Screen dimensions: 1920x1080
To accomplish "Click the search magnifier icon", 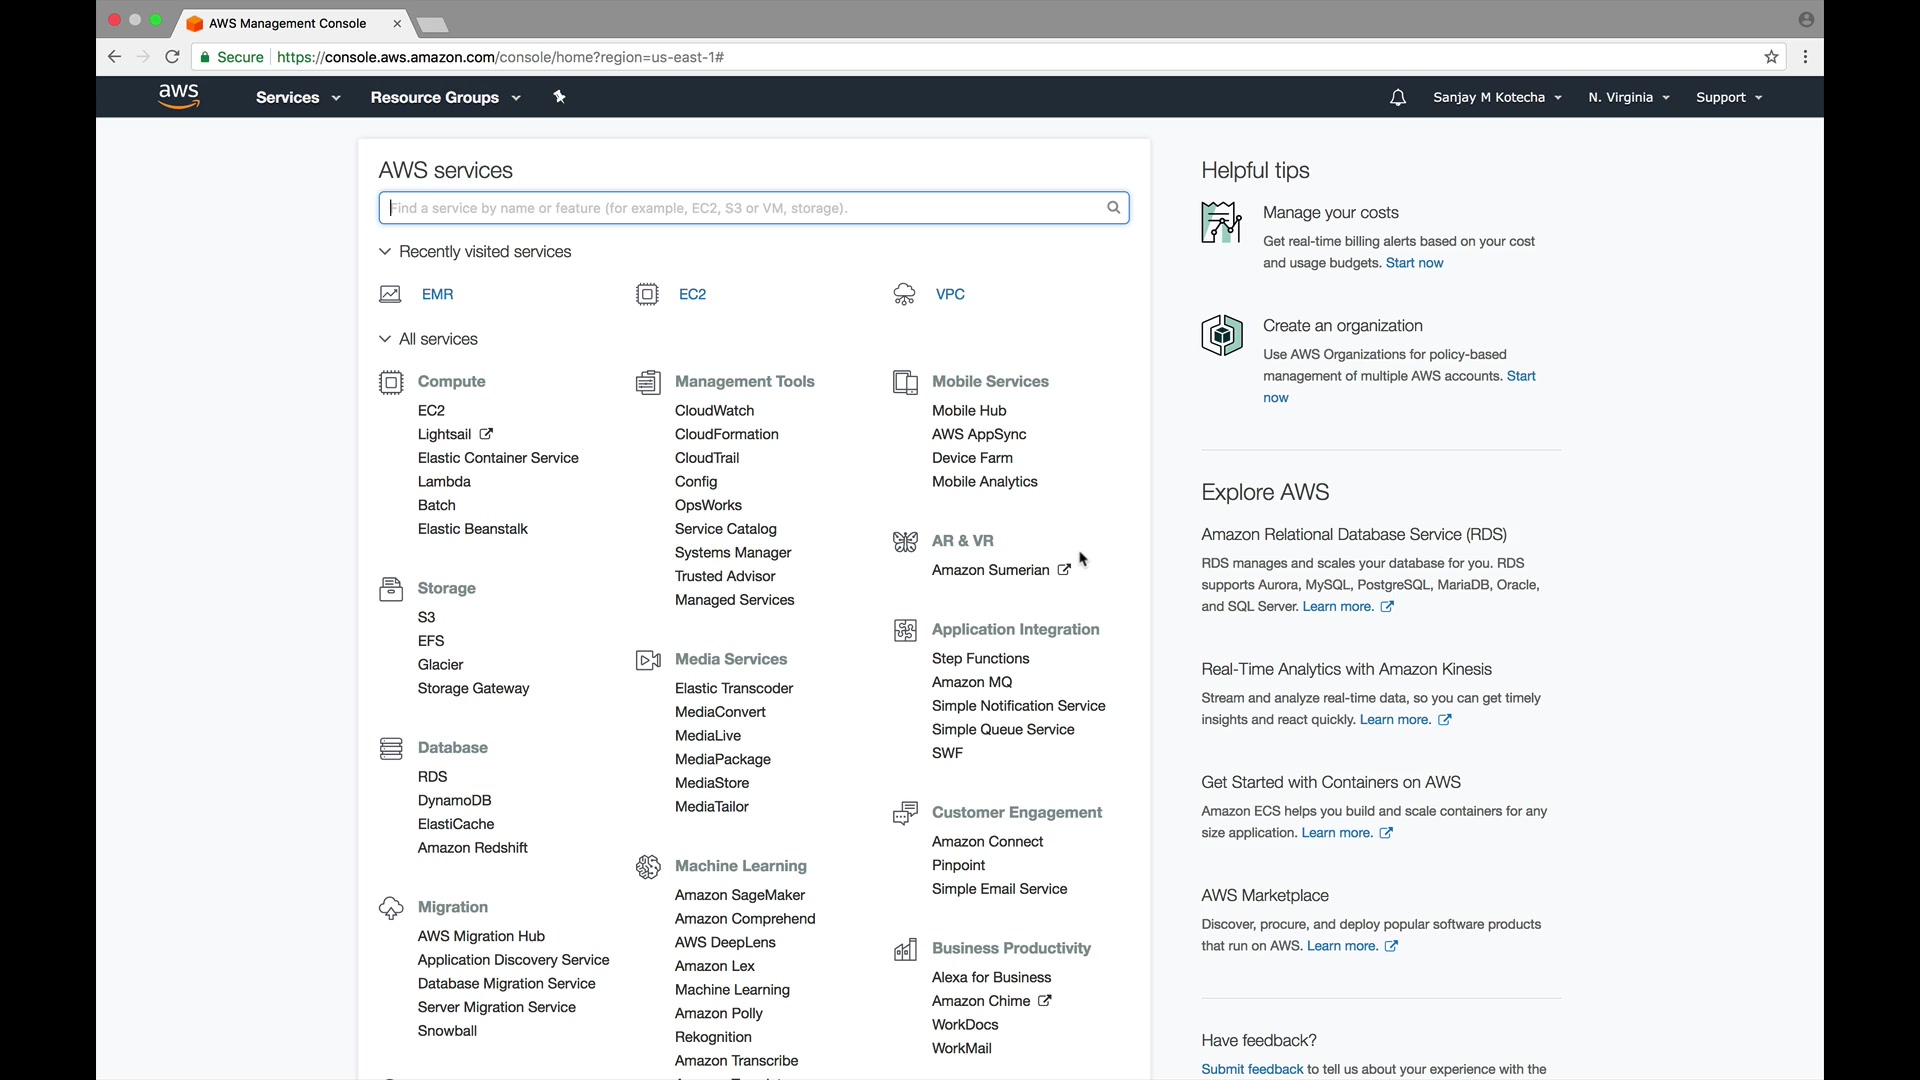I will tap(1113, 208).
